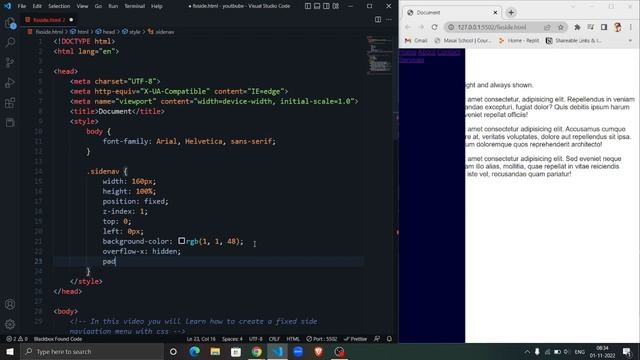Open the activity bar icon below Extensions
The image size is (640, 360).
(x=10, y=122)
